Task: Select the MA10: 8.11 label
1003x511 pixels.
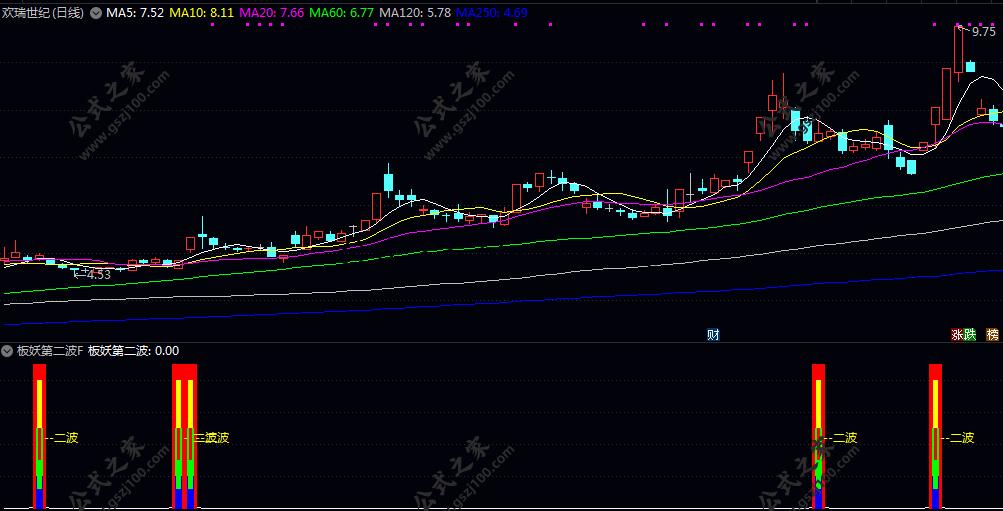Action: click(x=201, y=13)
